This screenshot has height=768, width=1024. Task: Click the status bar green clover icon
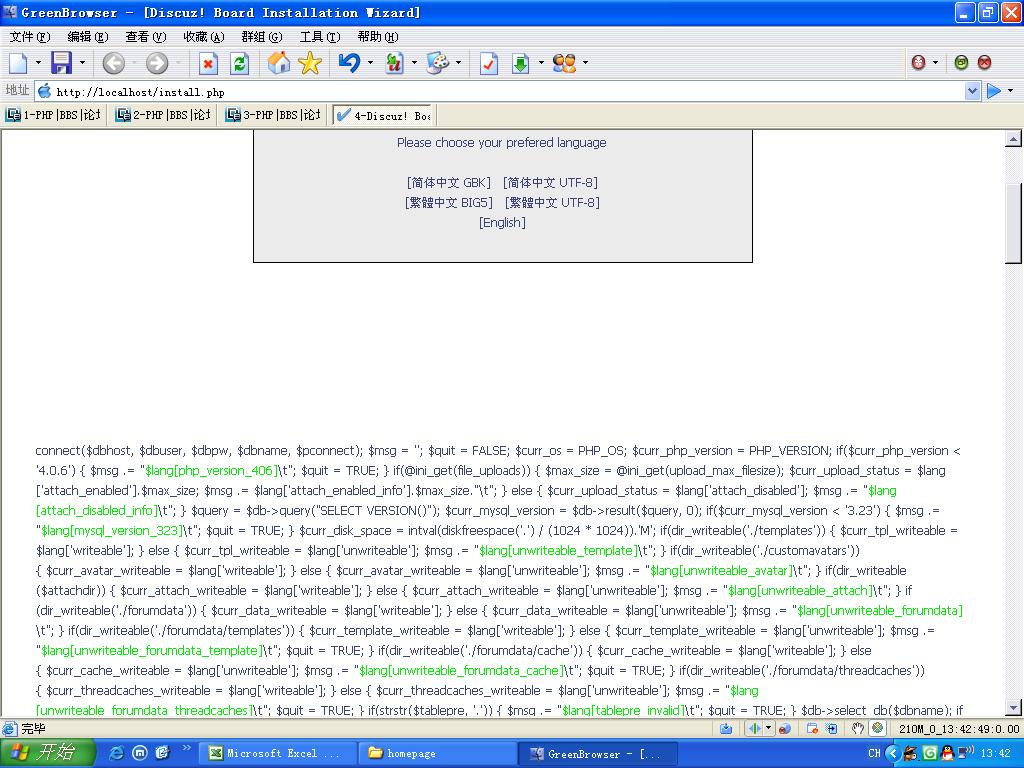pos(878,728)
